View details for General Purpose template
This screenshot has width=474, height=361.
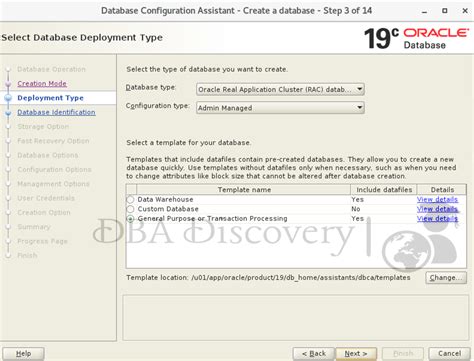(x=437, y=219)
